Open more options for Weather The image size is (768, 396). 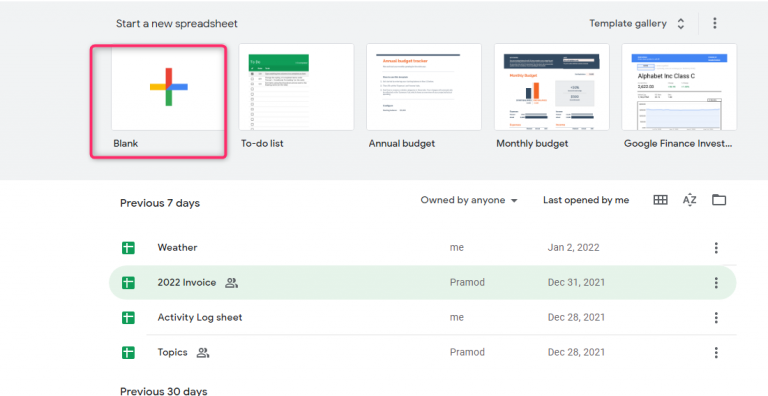coord(716,248)
